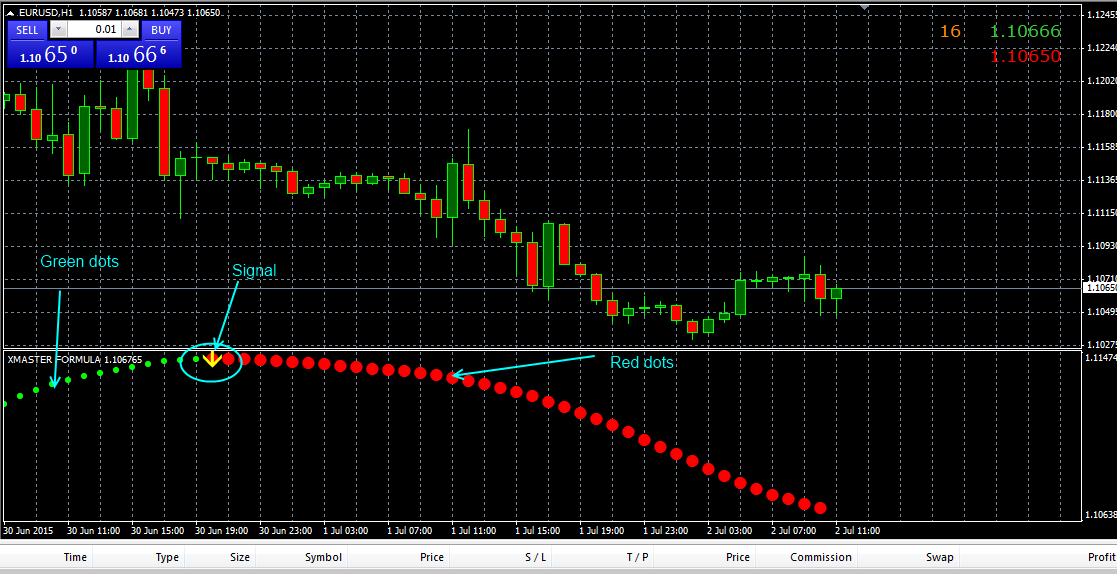Click the S / L column header
This screenshot has width=1117, height=574.
(535, 557)
